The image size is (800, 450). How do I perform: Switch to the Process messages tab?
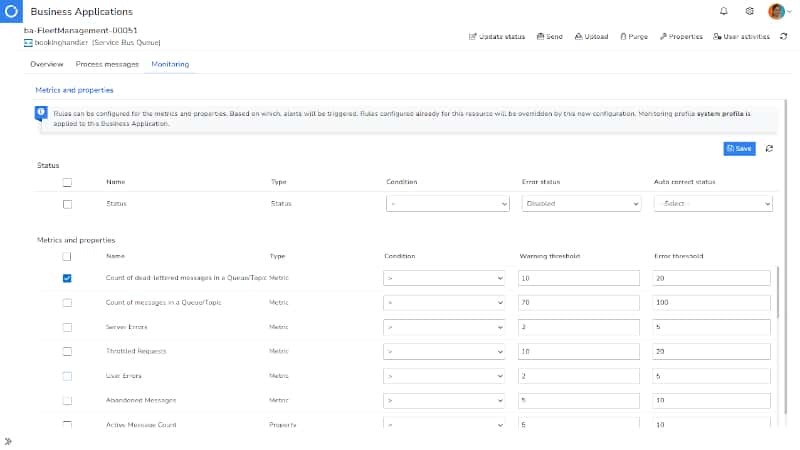click(108, 64)
